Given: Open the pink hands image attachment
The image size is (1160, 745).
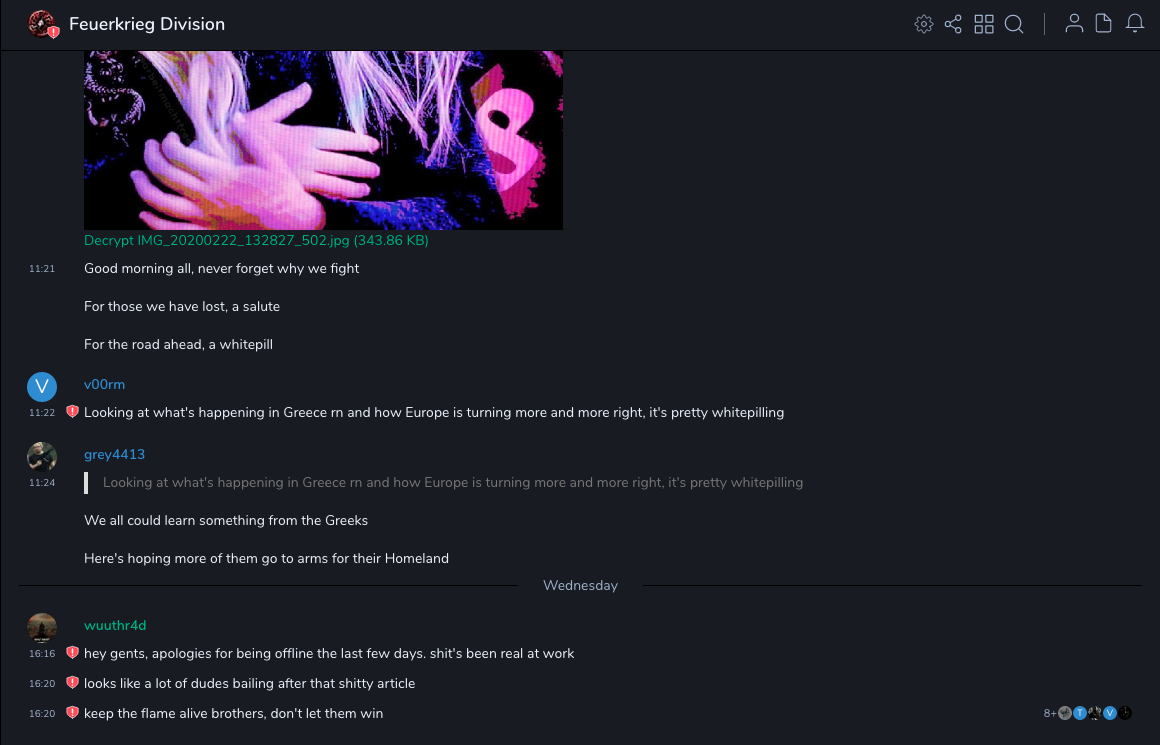Looking at the screenshot, I should 323,140.
